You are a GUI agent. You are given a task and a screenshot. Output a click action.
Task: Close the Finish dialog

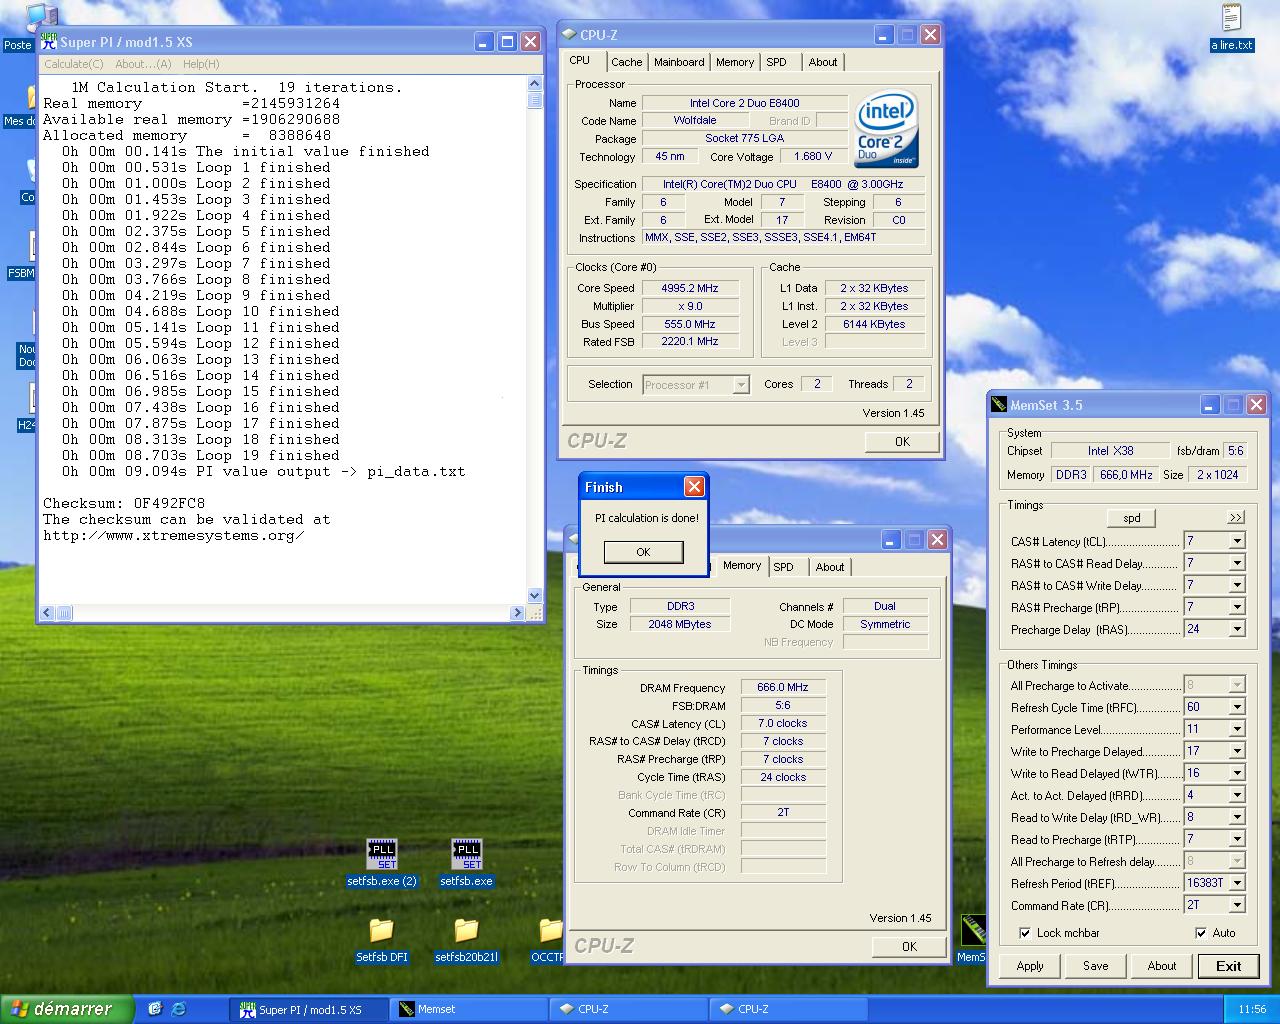693,487
